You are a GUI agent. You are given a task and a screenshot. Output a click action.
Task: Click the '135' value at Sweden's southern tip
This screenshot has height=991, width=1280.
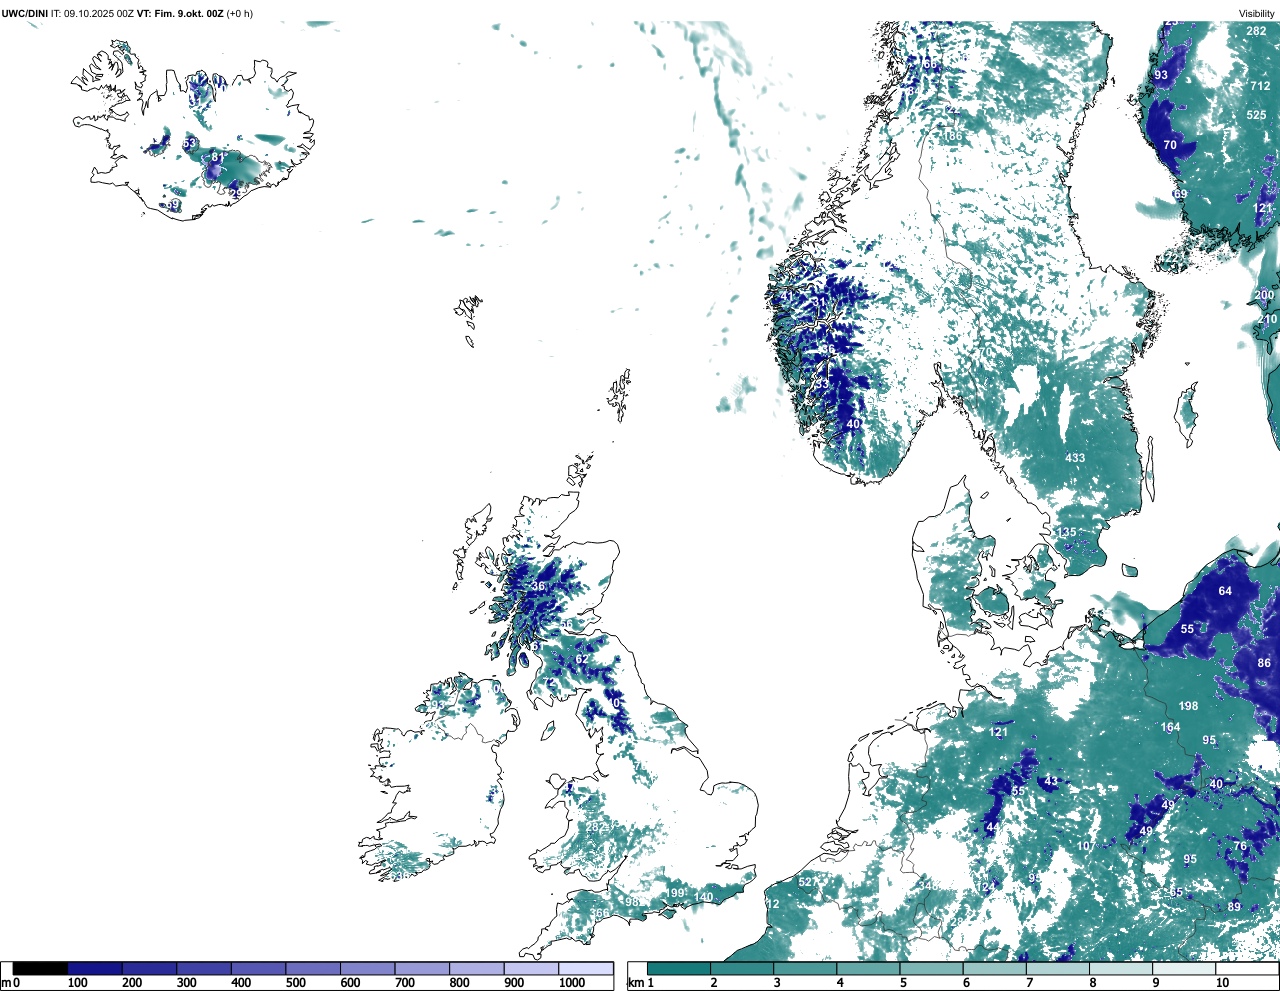pyautogui.click(x=1067, y=533)
